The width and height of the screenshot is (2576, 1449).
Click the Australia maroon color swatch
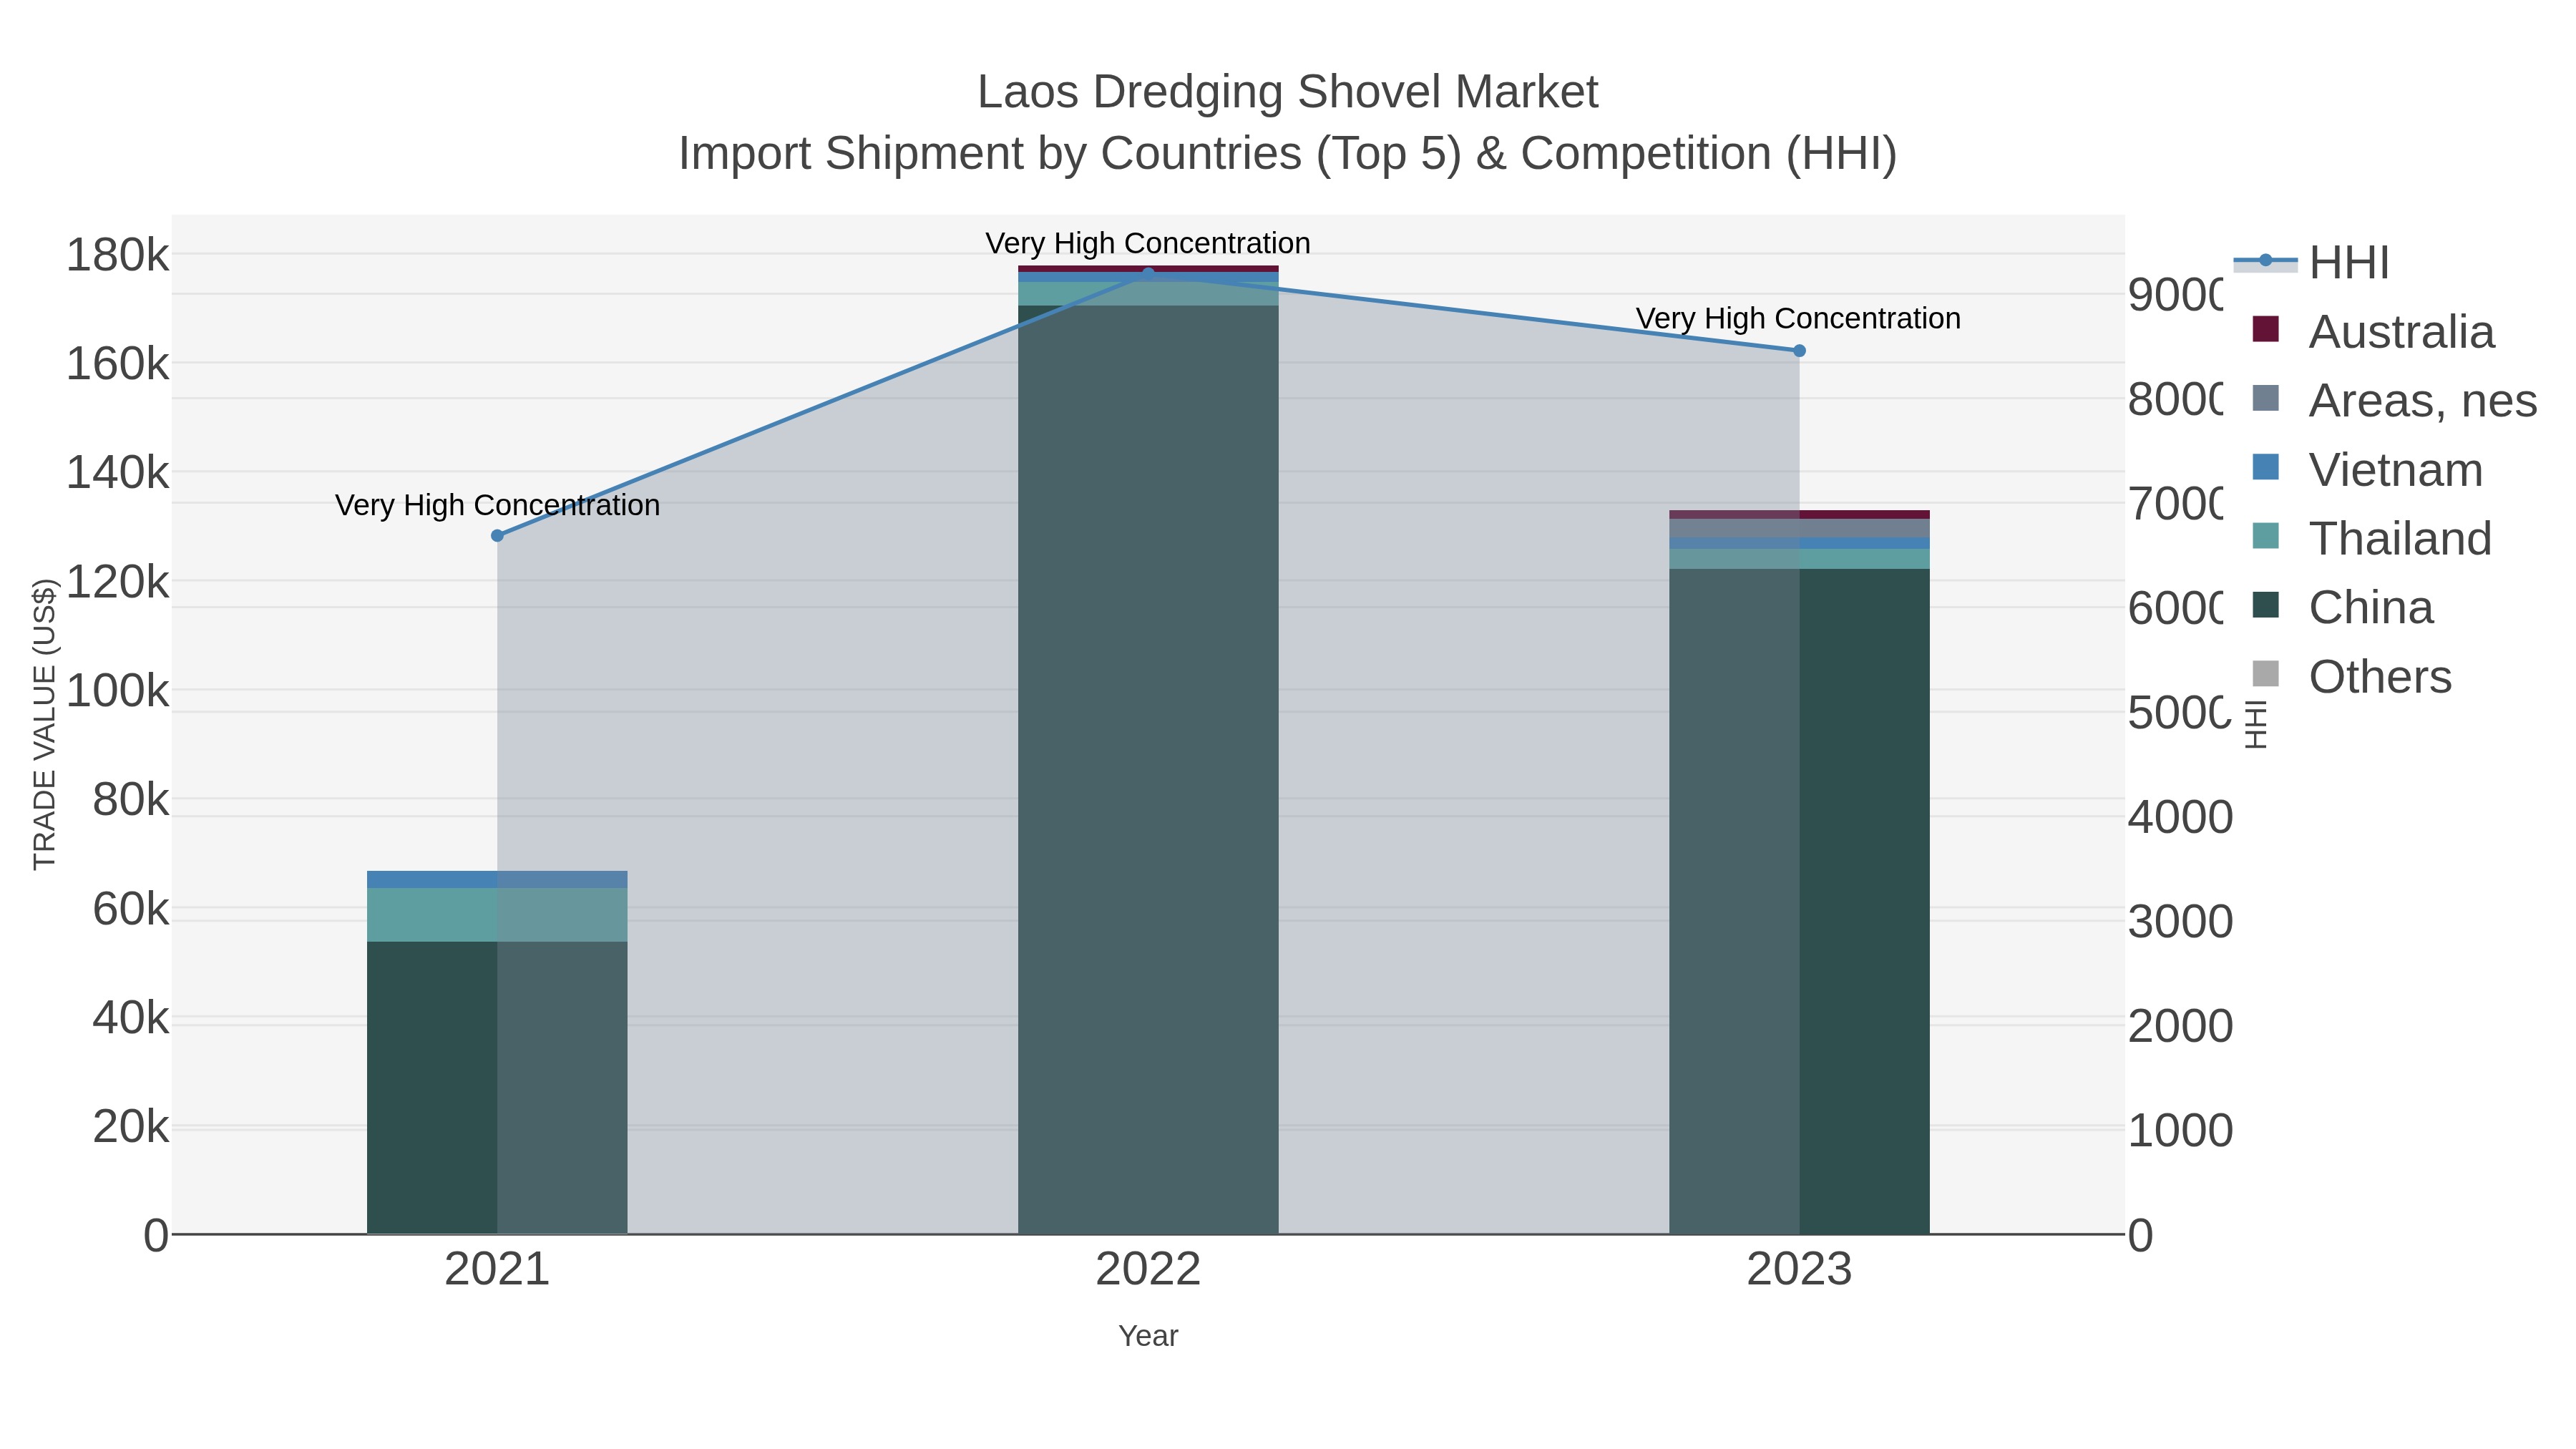click(2266, 329)
